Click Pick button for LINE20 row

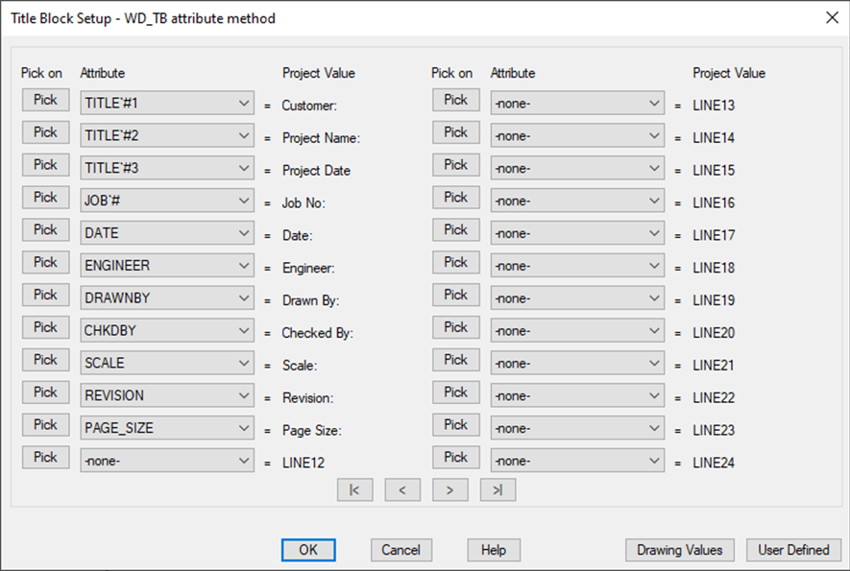pos(456,328)
